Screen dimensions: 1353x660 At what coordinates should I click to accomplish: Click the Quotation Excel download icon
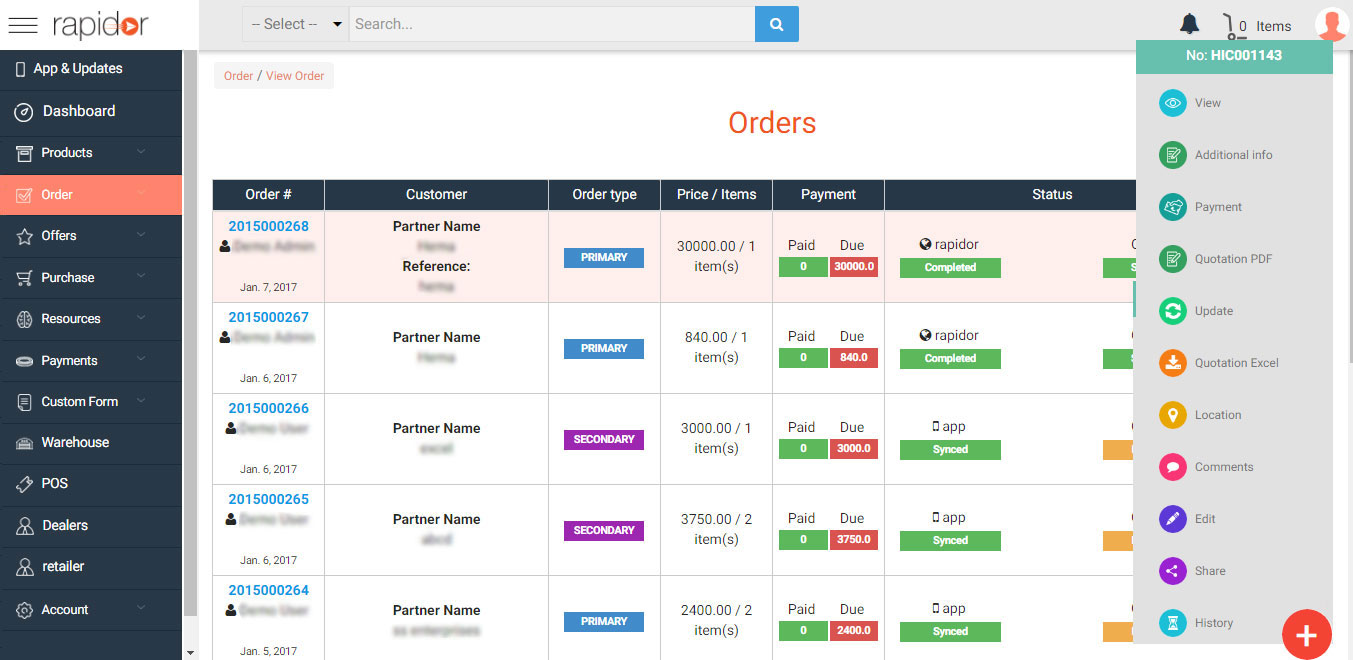(1172, 363)
